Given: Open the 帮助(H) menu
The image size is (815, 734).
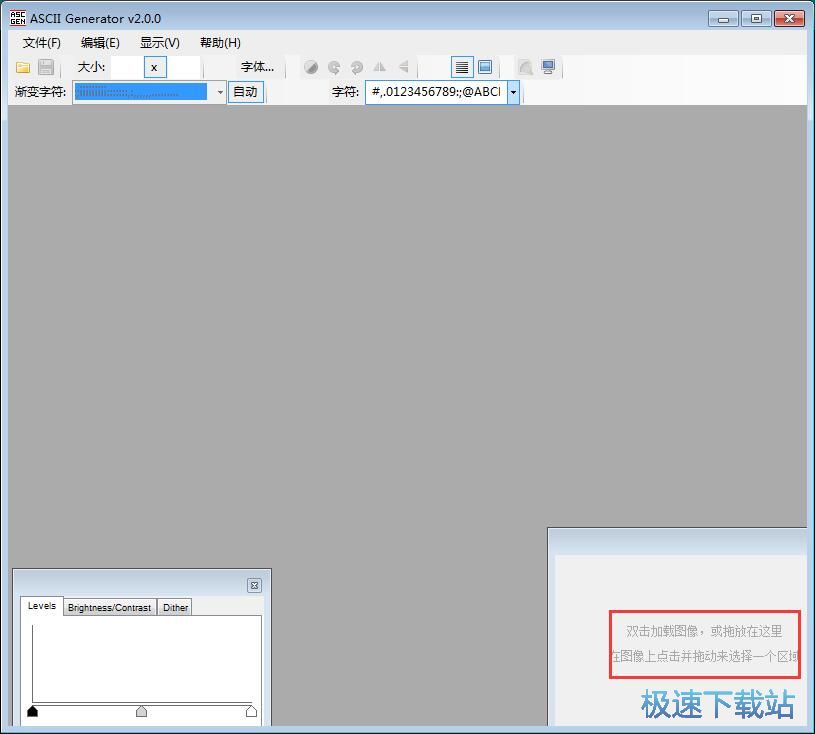Looking at the screenshot, I should pyautogui.click(x=220, y=43).
